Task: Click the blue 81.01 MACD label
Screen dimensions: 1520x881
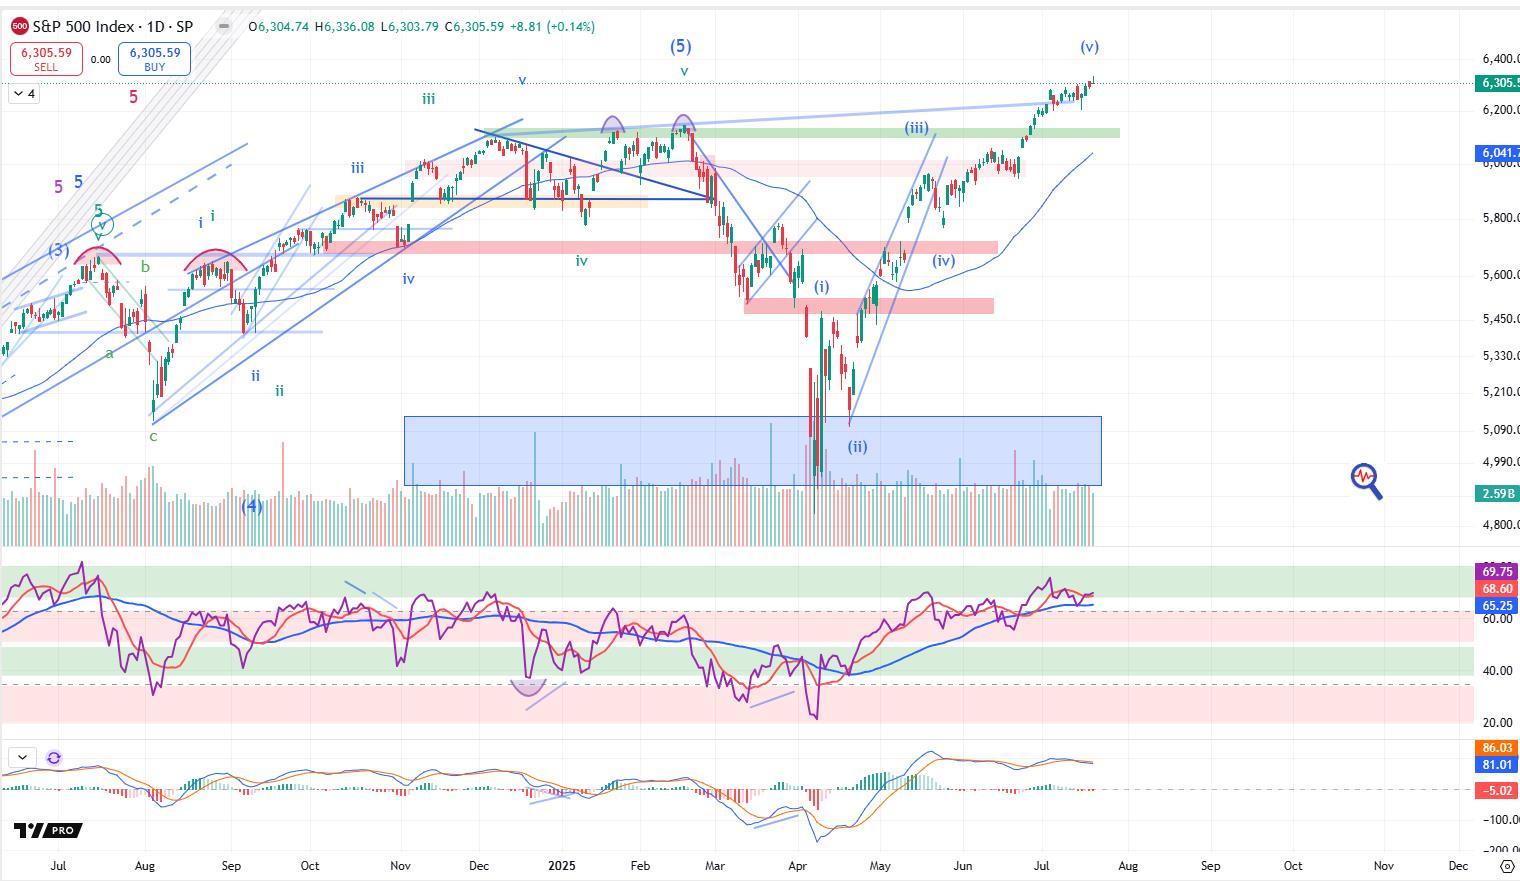Action: (1497, 765)
